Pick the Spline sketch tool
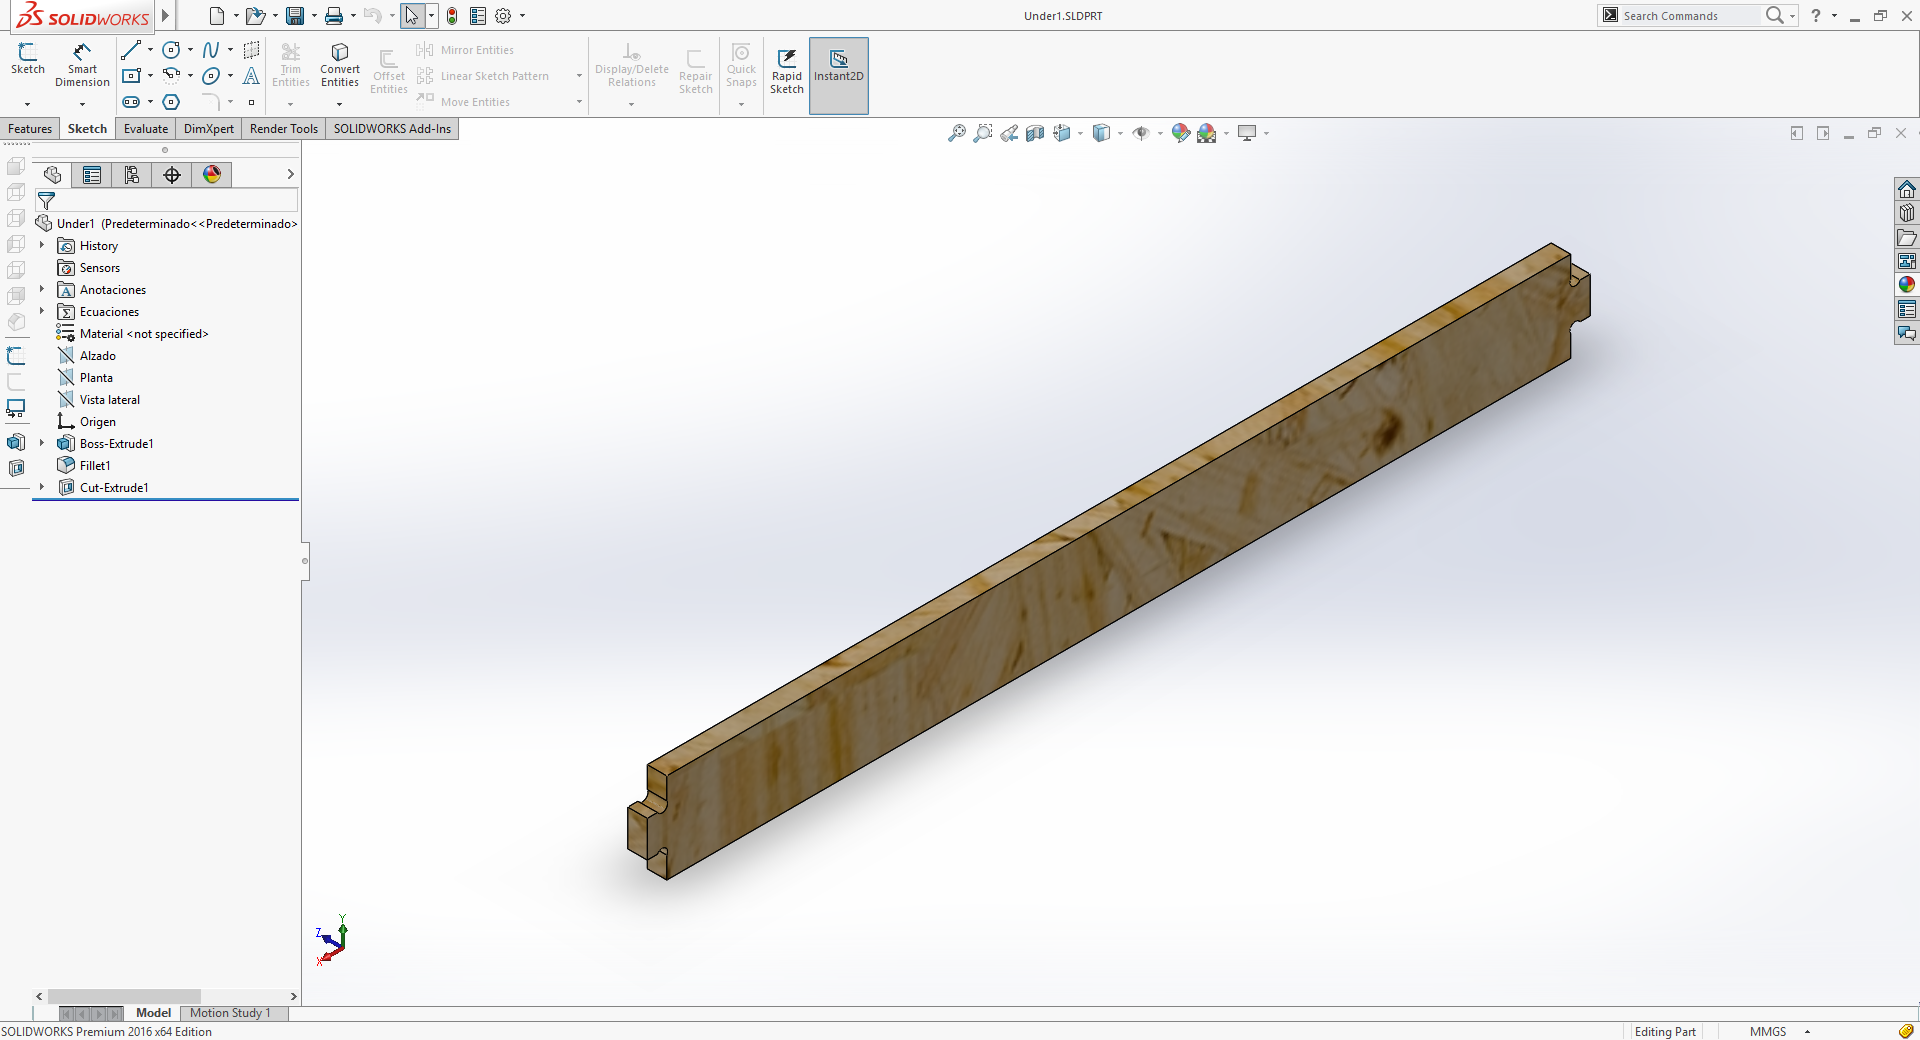Image resolution: width=1920 pixels, height=1040 pixels. [210, 50]
